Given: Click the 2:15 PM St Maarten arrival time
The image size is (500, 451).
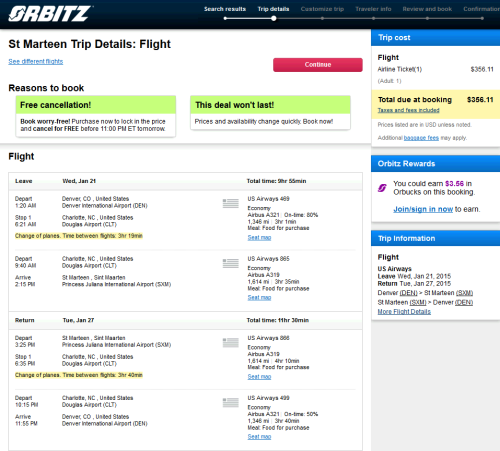Looking at the screenshot, I should coord(25,284).
